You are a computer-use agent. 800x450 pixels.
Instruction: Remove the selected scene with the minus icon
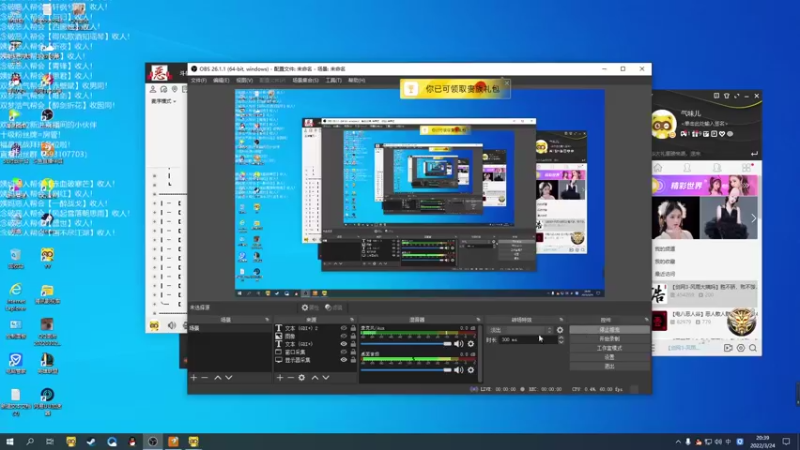[x=205, y=378]
